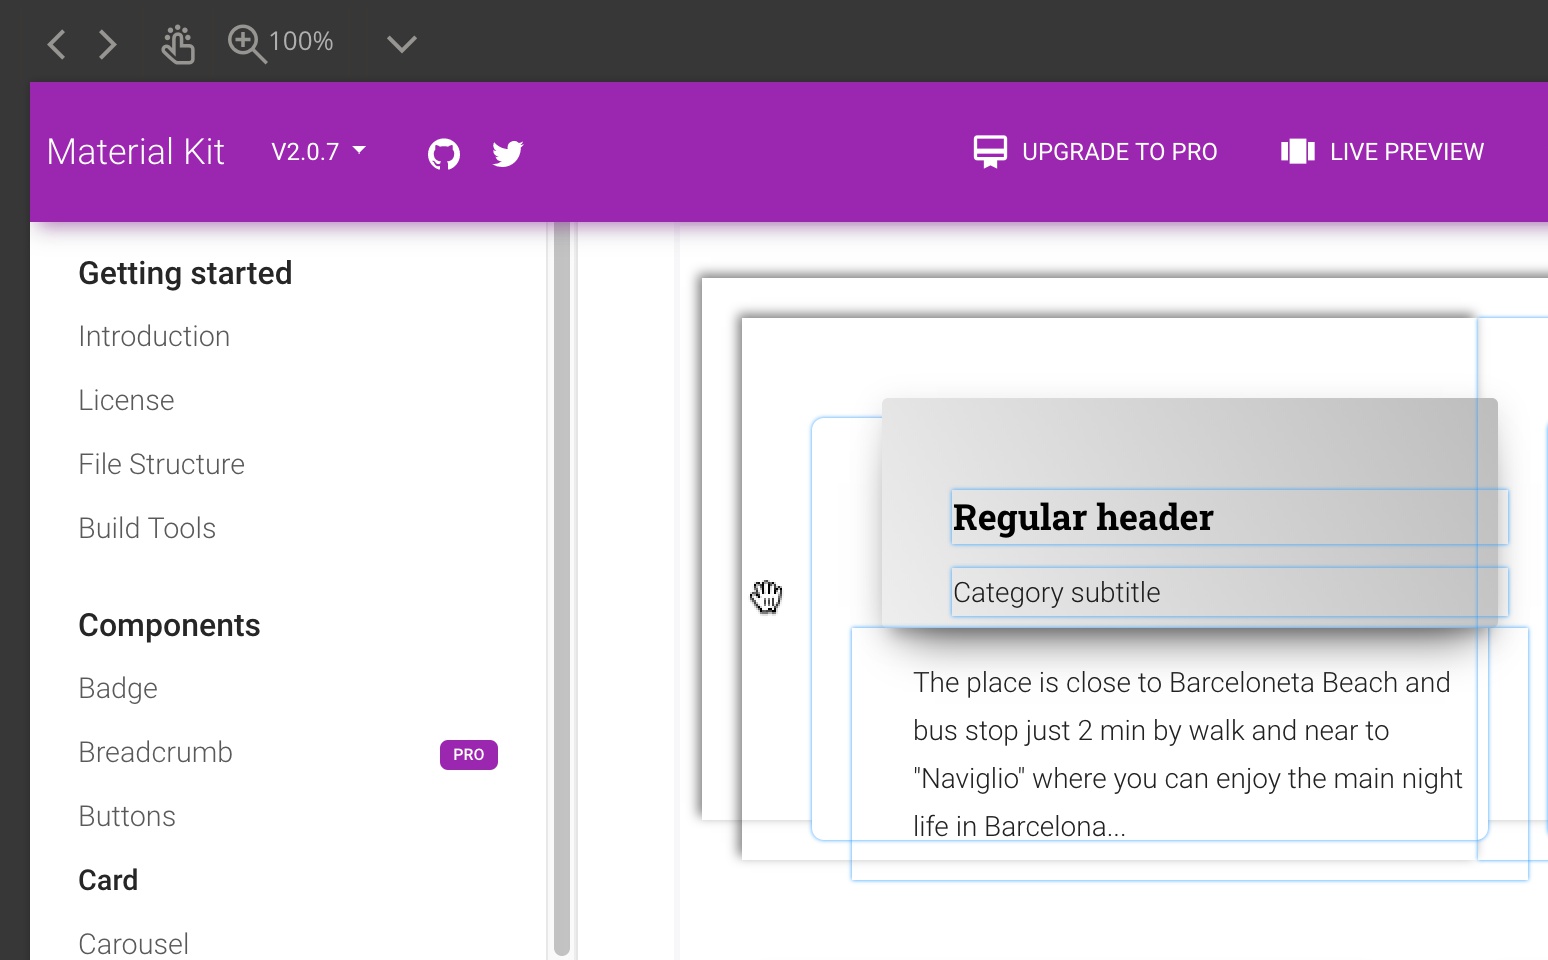Click the Category subtitle text
The image size is (1548, 960).
point(1057,592)
